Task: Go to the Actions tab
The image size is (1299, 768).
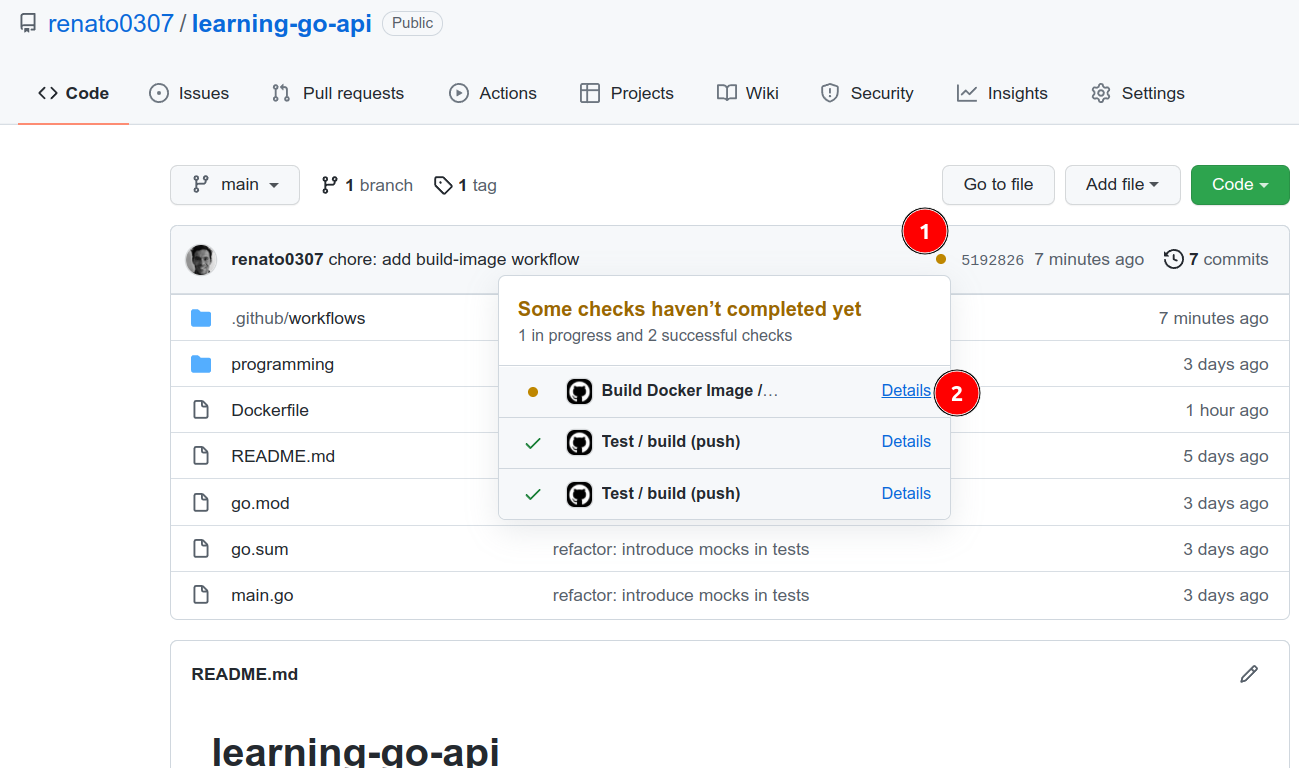Action: pos(493,93)
